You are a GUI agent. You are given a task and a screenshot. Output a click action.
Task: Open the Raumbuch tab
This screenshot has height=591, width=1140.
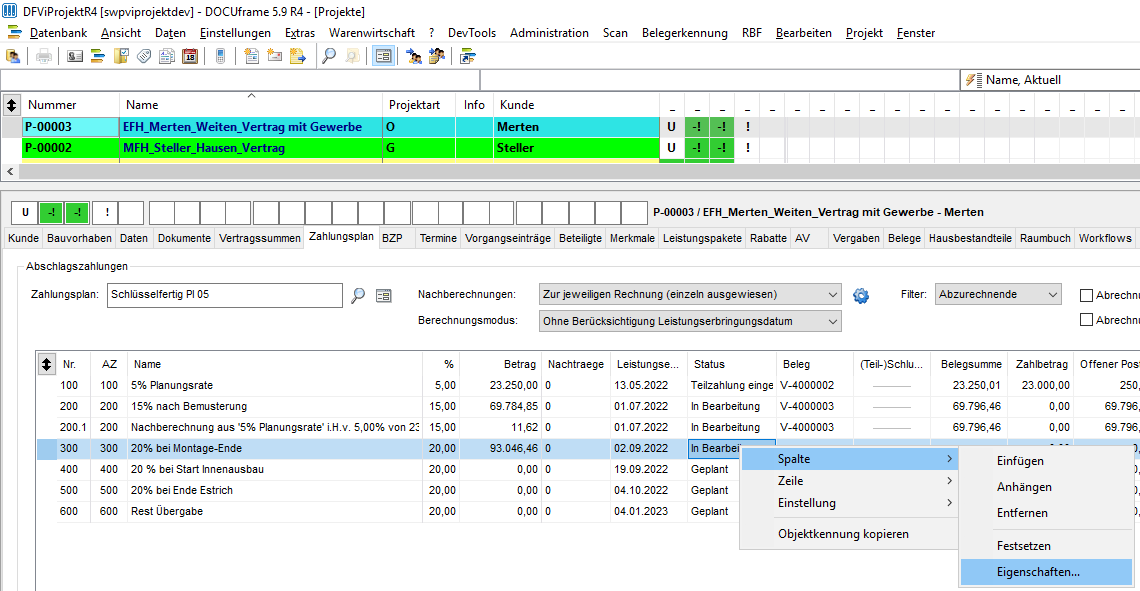click(1045, 238)
